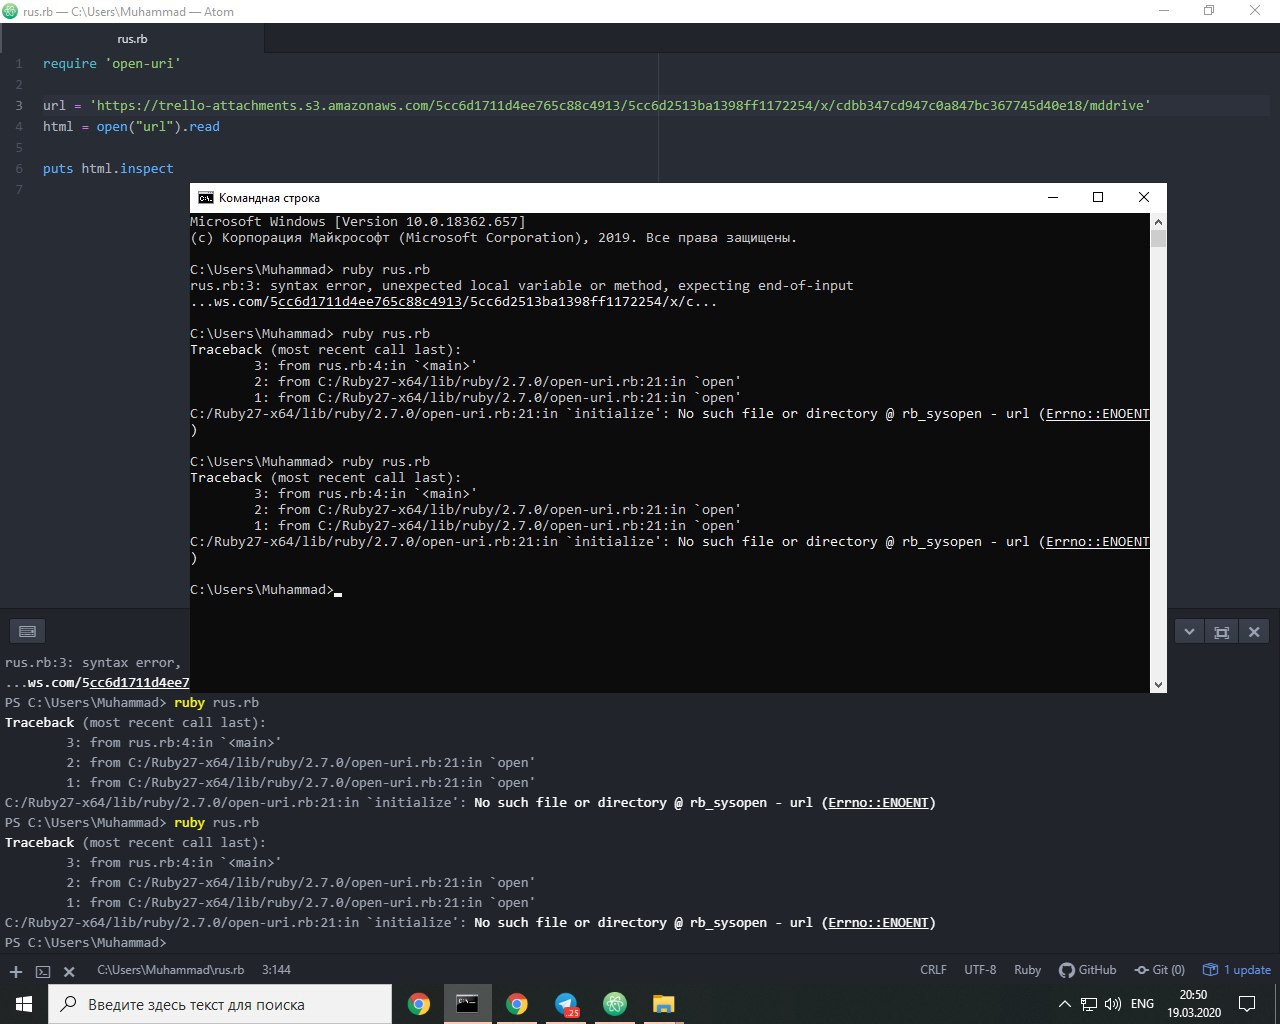Click the Atom logo in title bar
Screen dimensions: 1280x1024
pyautogui.click(x=11, y=11)
